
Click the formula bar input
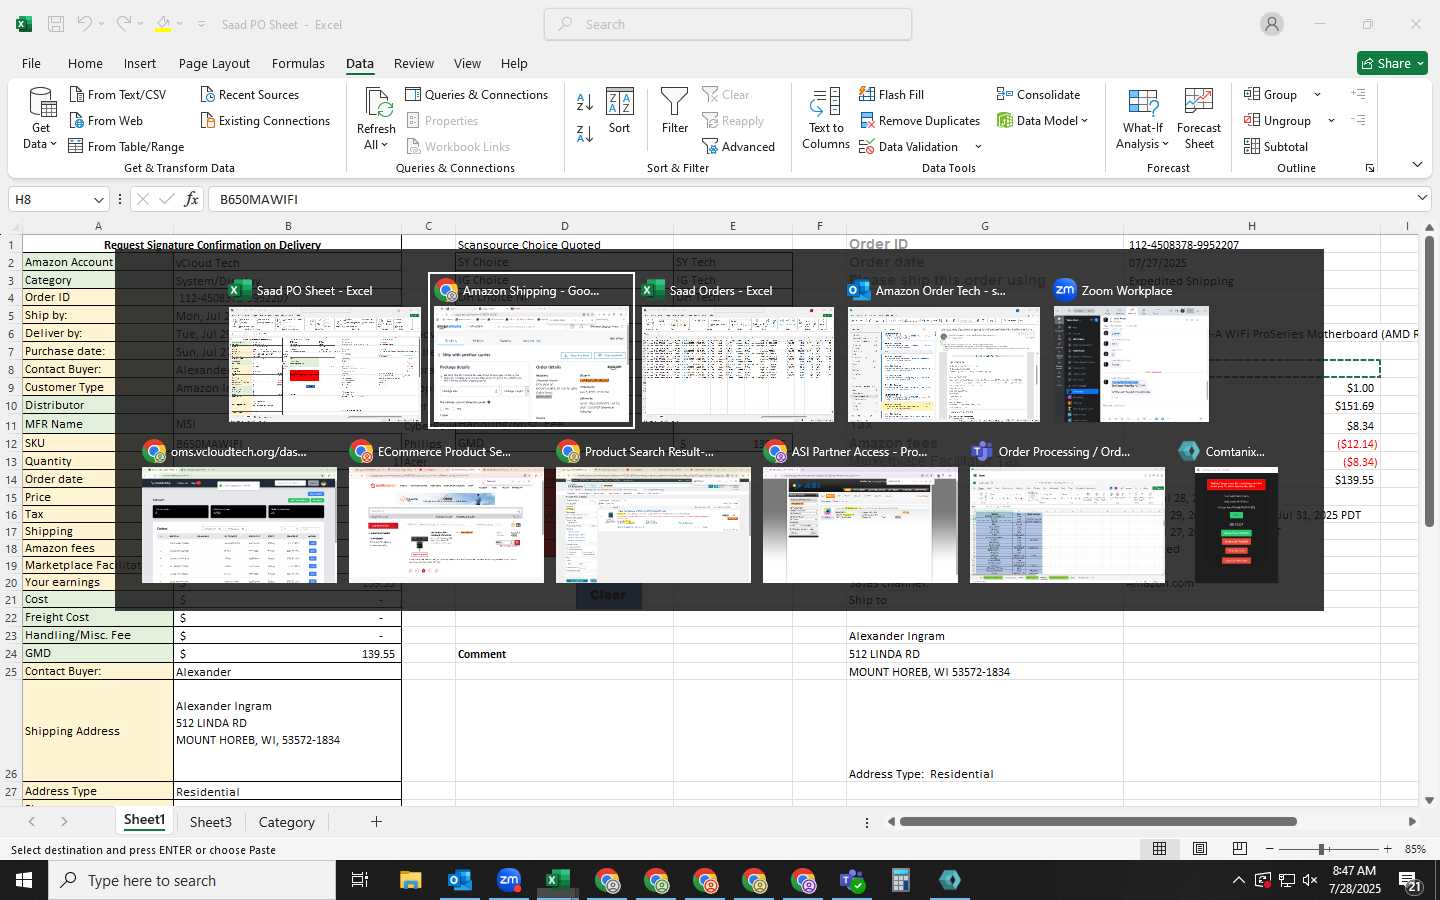click(810, 199)
